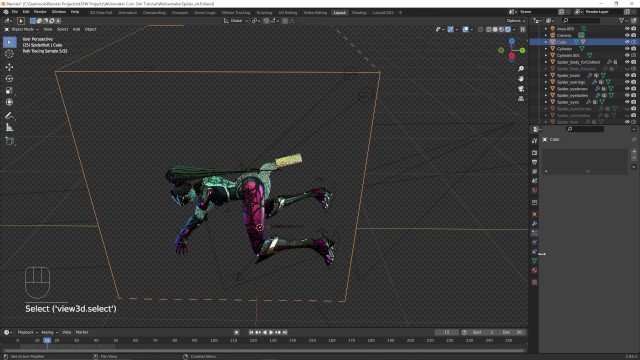The image size is (640, 360).
Task: Hide Spider_eyes via its eye icon
Action: tap(627, 102)
